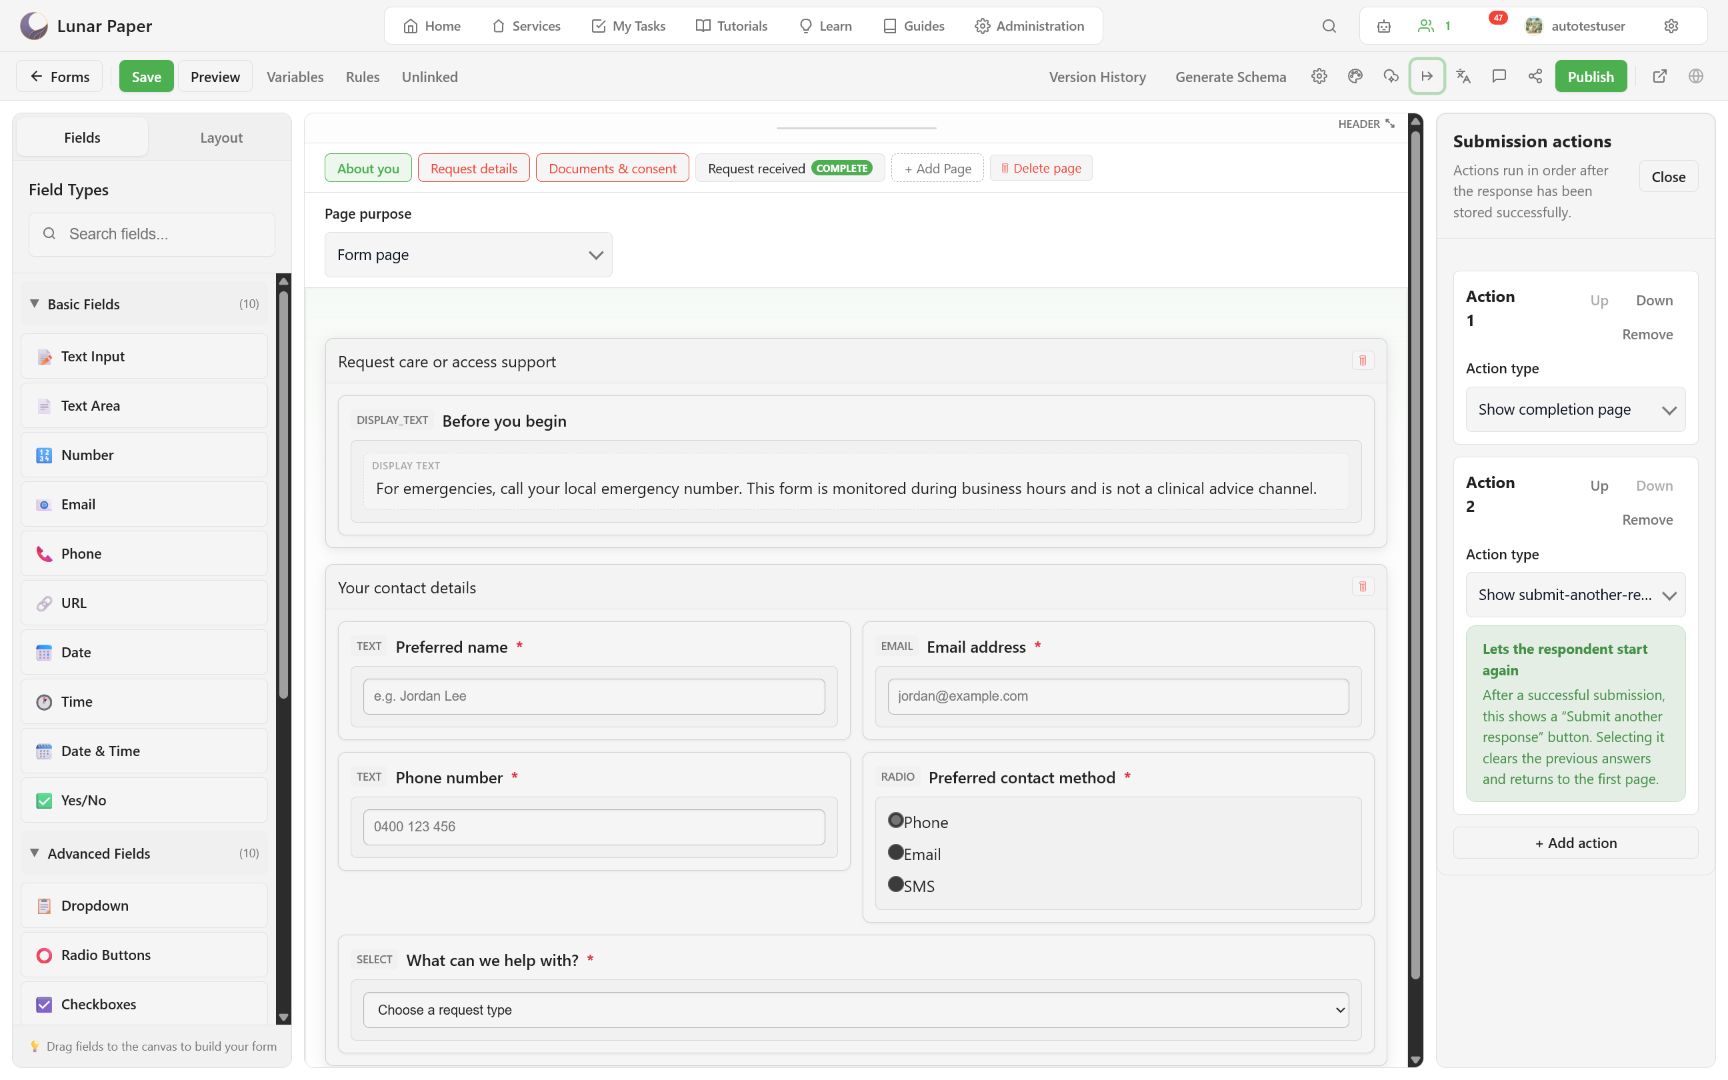Image resolution: width=1728 pixels, height=1080 pixels.
Task: Open the translation languages icon
Action: pyautogui.click(x=1463, y=76)
